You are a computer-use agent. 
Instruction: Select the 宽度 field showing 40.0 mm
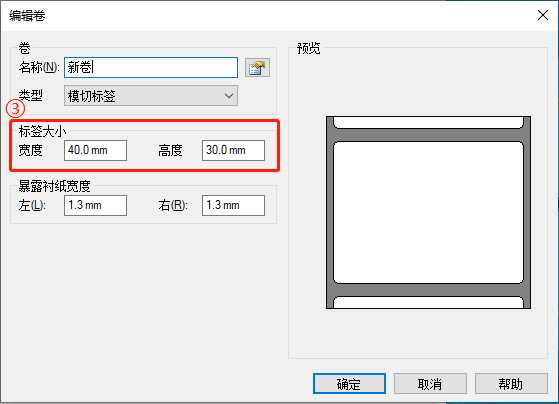(x=95, y=150)
